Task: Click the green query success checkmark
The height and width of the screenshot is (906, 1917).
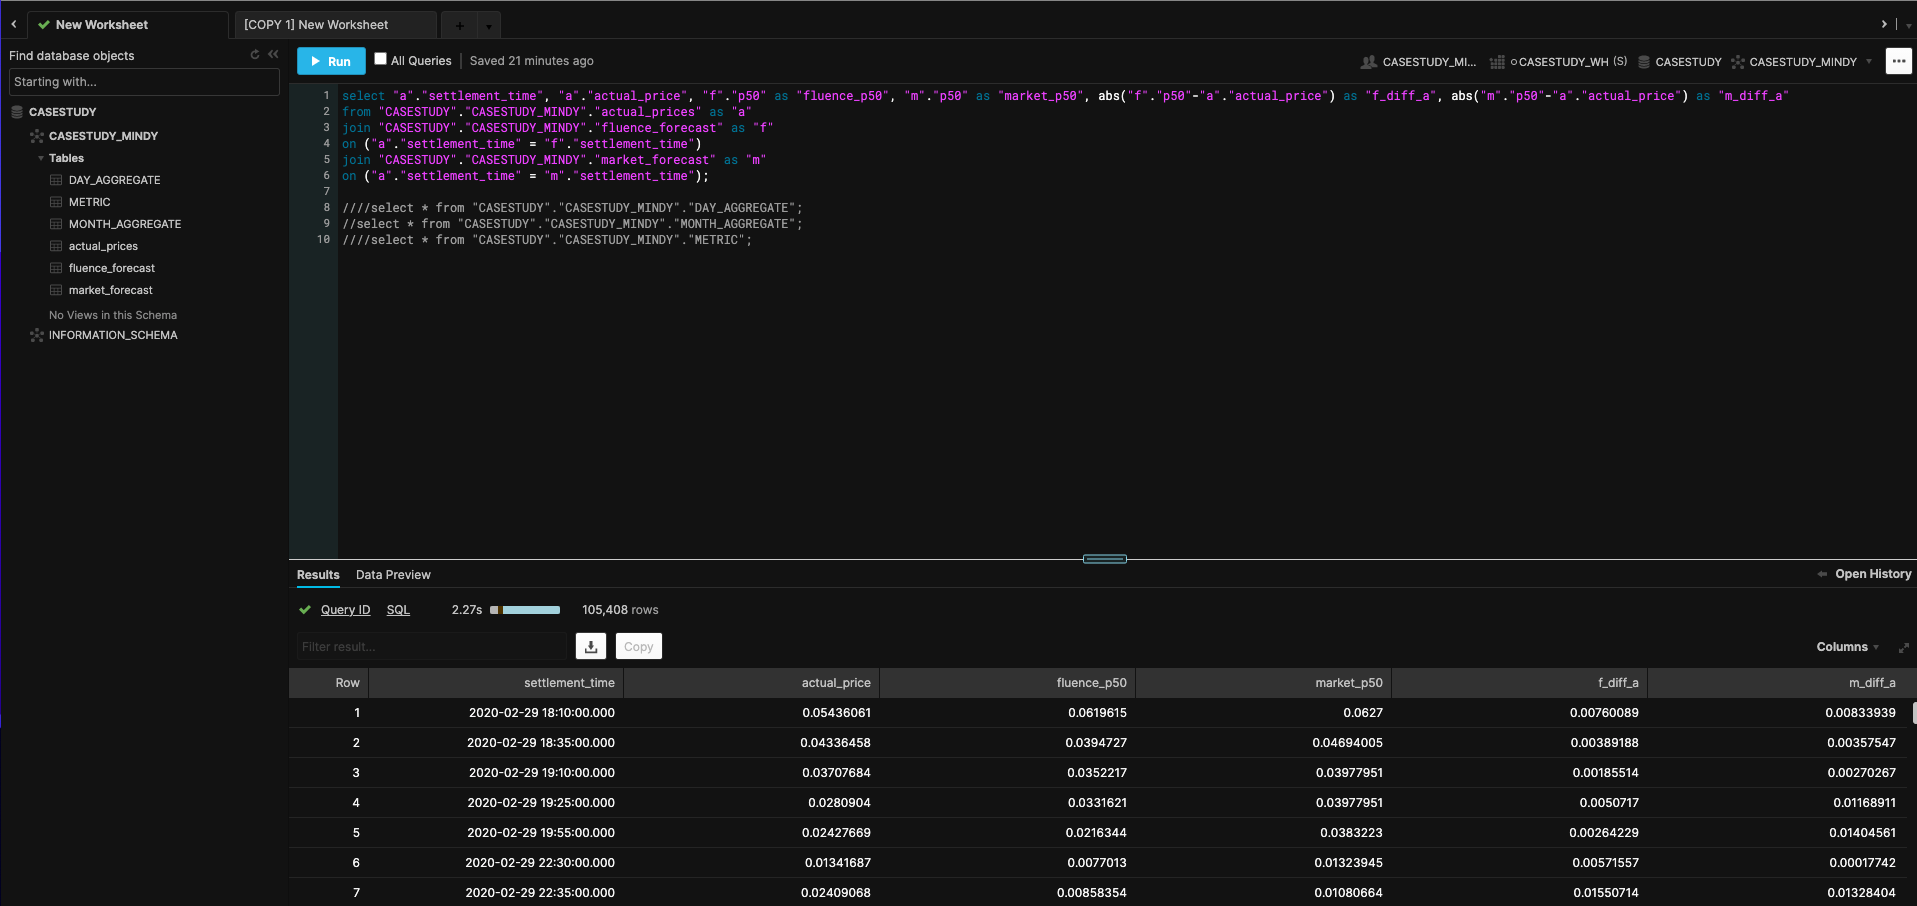Action: pos(305,610)
